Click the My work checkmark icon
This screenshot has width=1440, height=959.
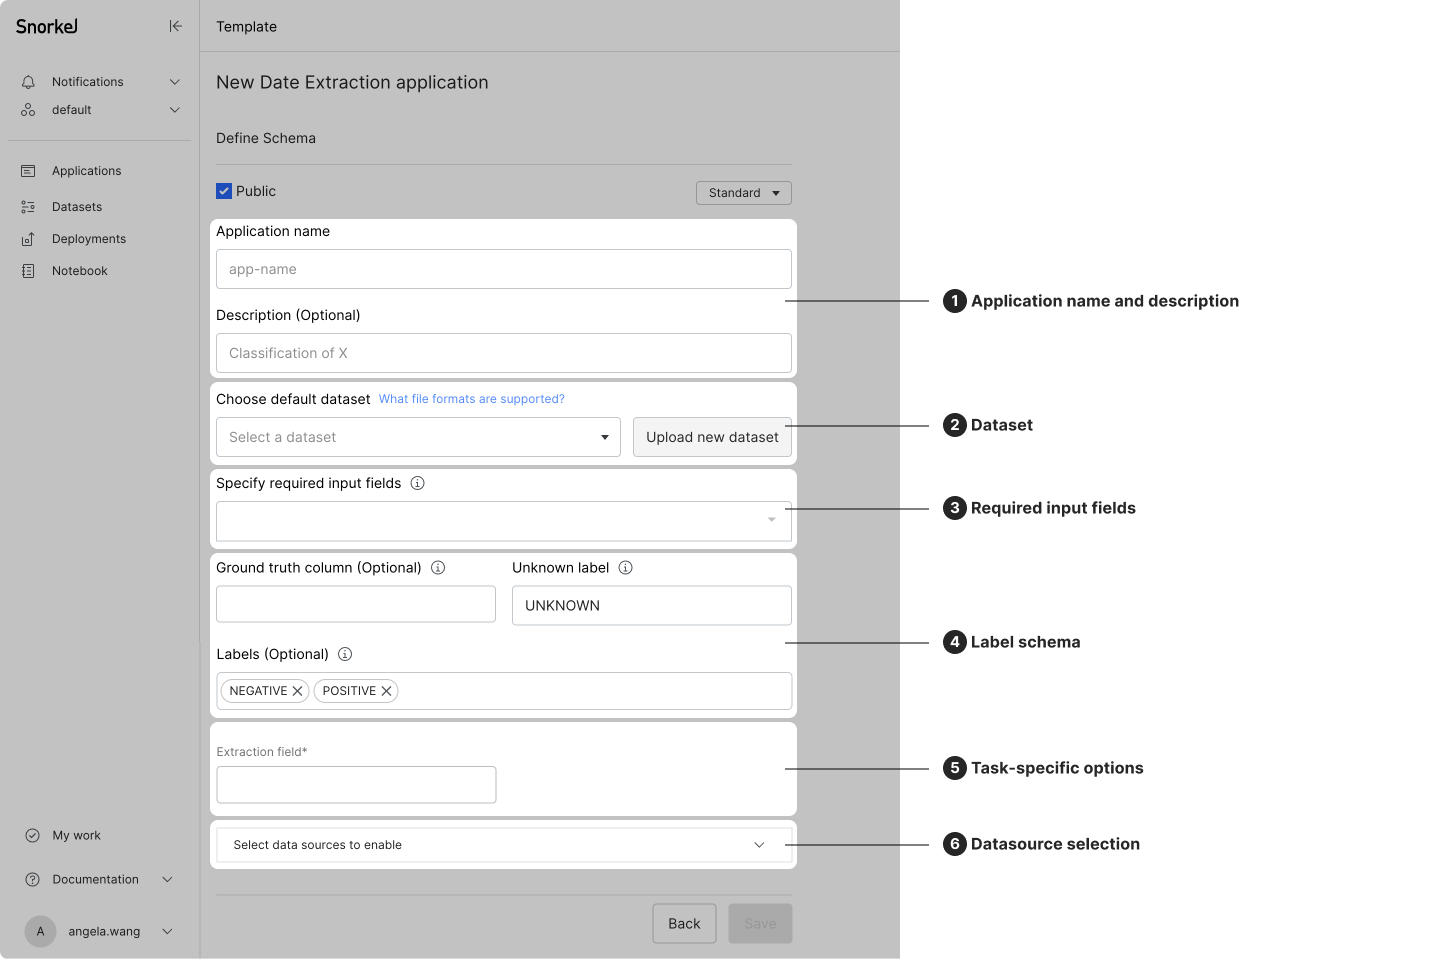(32, 835)
